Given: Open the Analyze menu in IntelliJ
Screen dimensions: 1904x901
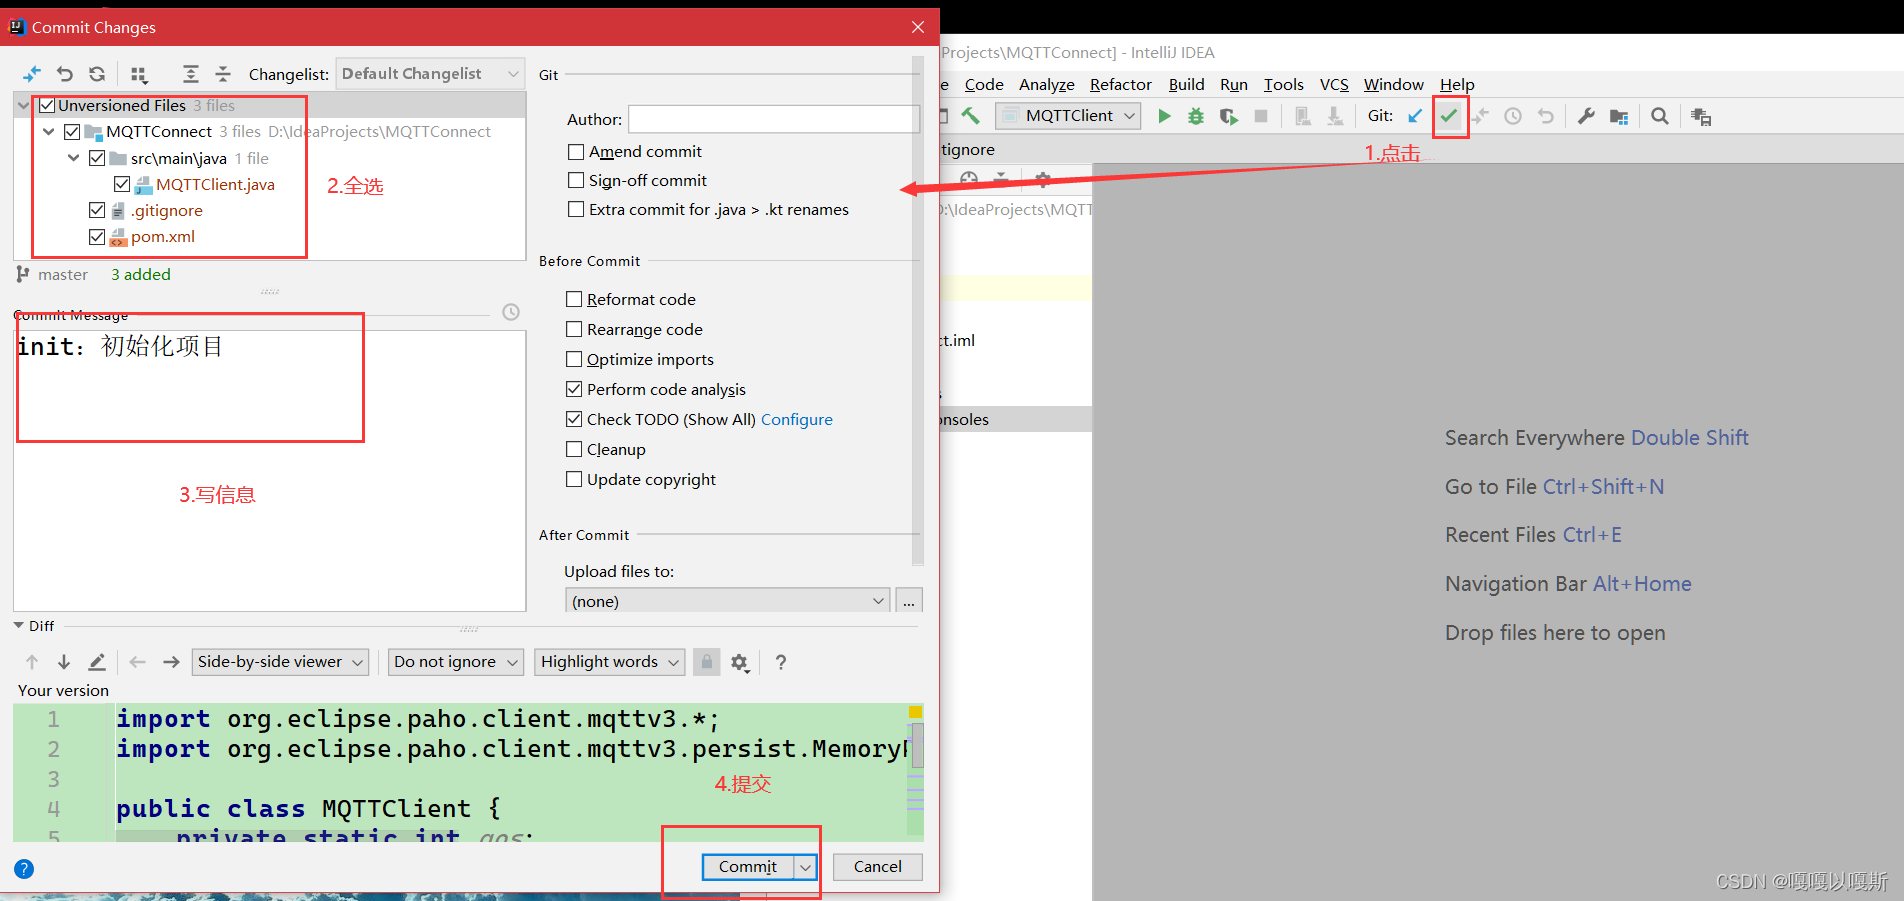Looking at the screenshot, I should click(1047, 85).
